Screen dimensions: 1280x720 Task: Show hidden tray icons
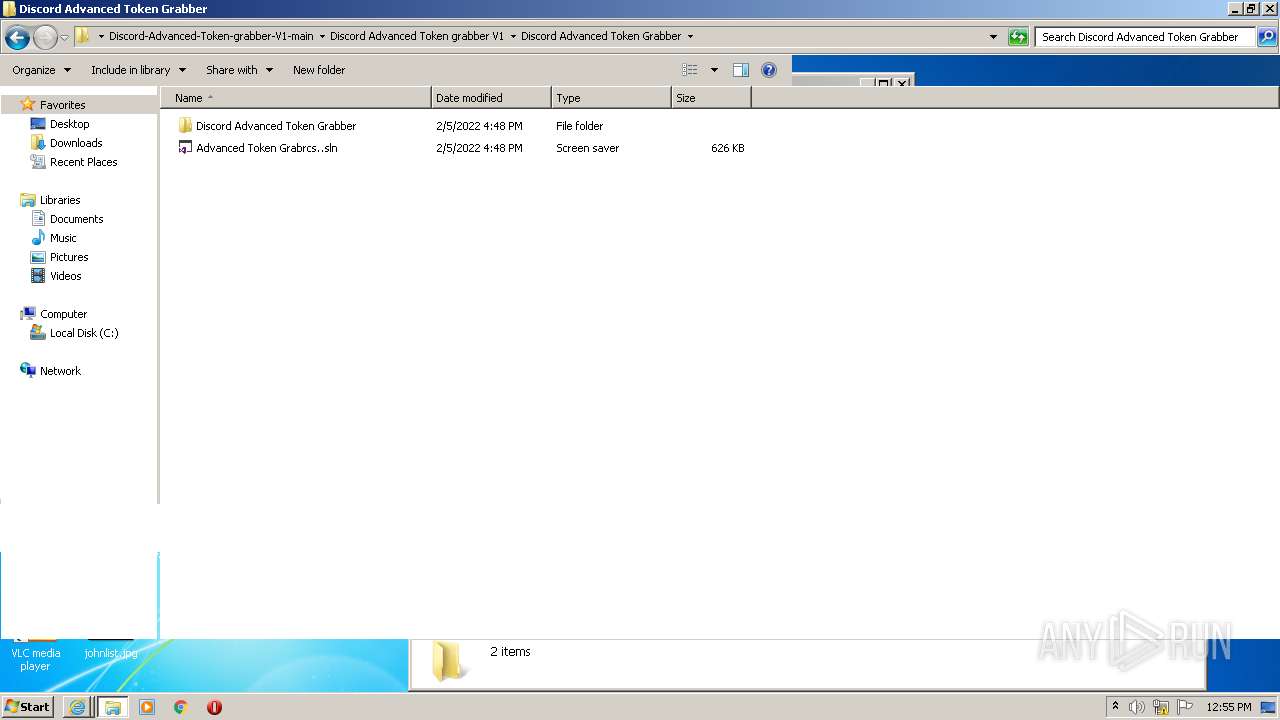(x=1115, y=707)
